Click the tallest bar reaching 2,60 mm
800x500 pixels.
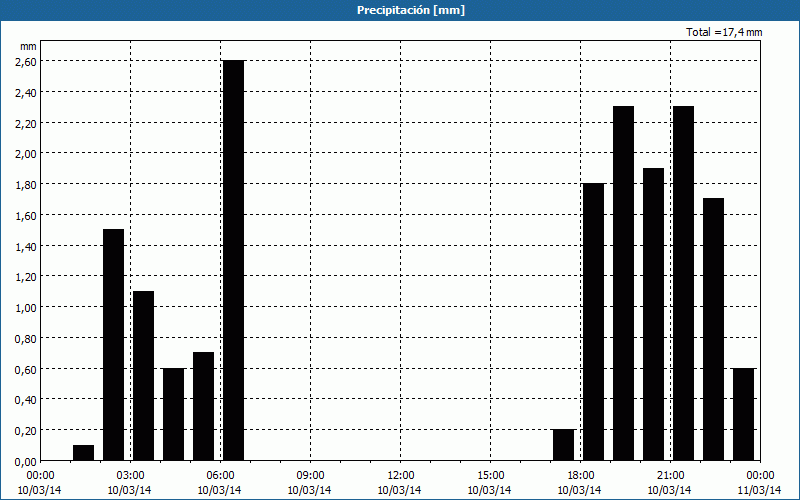click(x=234, y=261)
